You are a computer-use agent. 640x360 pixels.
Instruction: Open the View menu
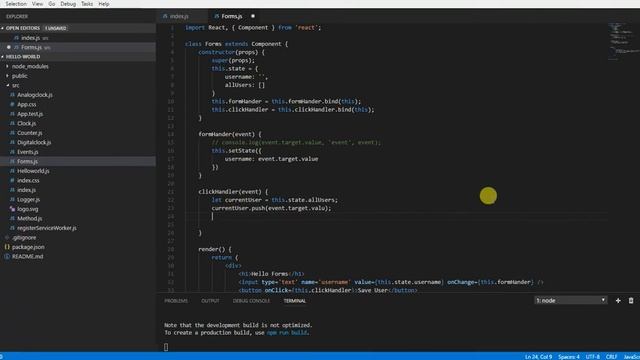[x=38, y=4]
